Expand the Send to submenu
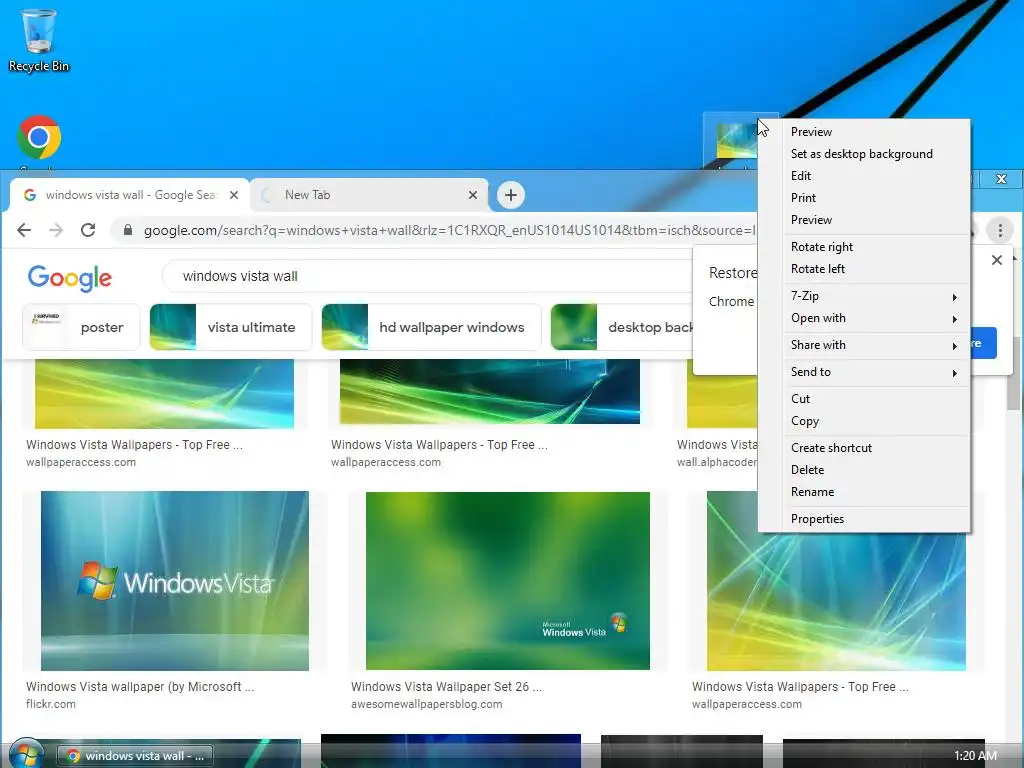This screenshot has width=1024, height=768. 863,372
